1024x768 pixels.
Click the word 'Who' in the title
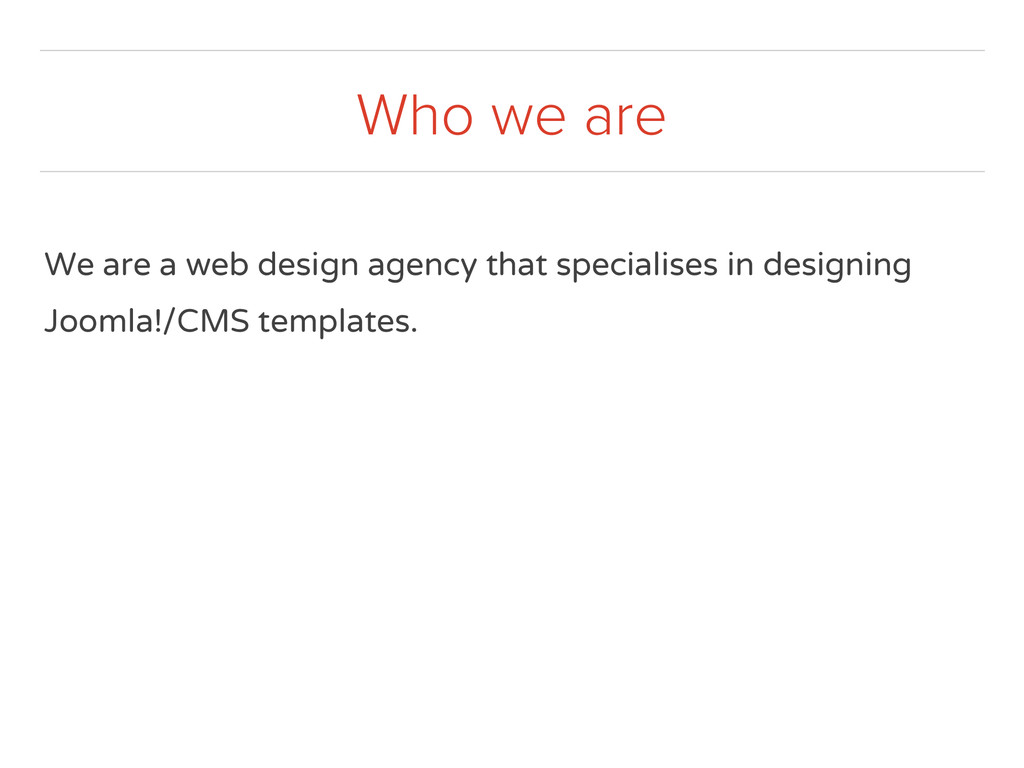click(x=414, y=115)
